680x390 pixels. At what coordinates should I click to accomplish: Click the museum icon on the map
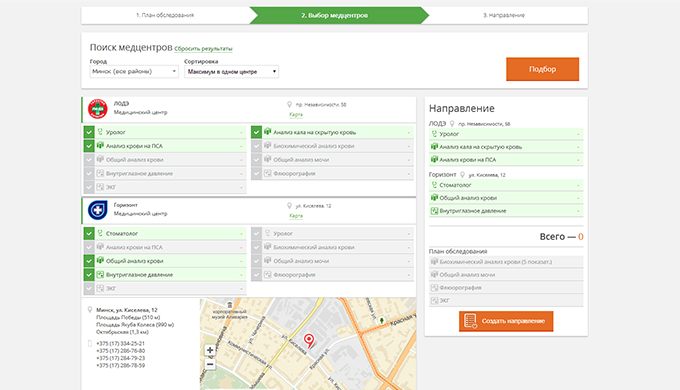point(230,305)
